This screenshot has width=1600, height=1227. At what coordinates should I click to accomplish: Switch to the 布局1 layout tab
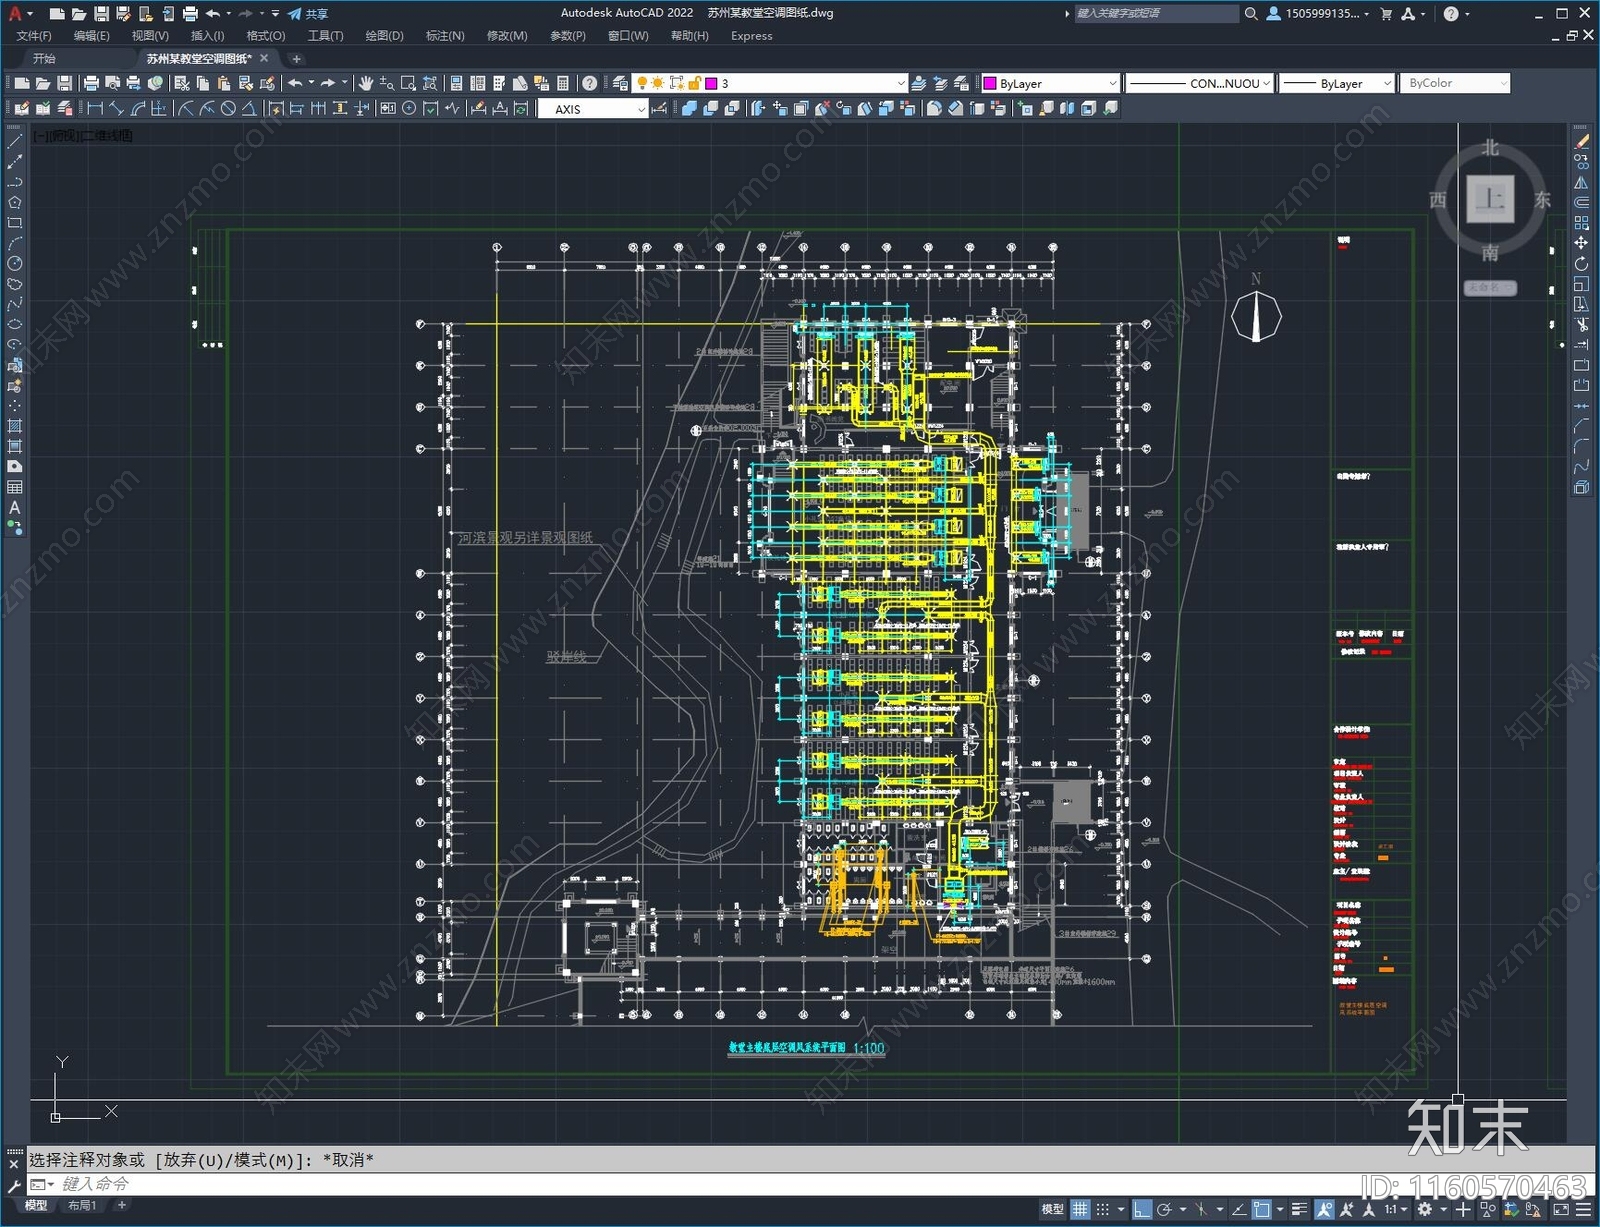(82, 1206)
